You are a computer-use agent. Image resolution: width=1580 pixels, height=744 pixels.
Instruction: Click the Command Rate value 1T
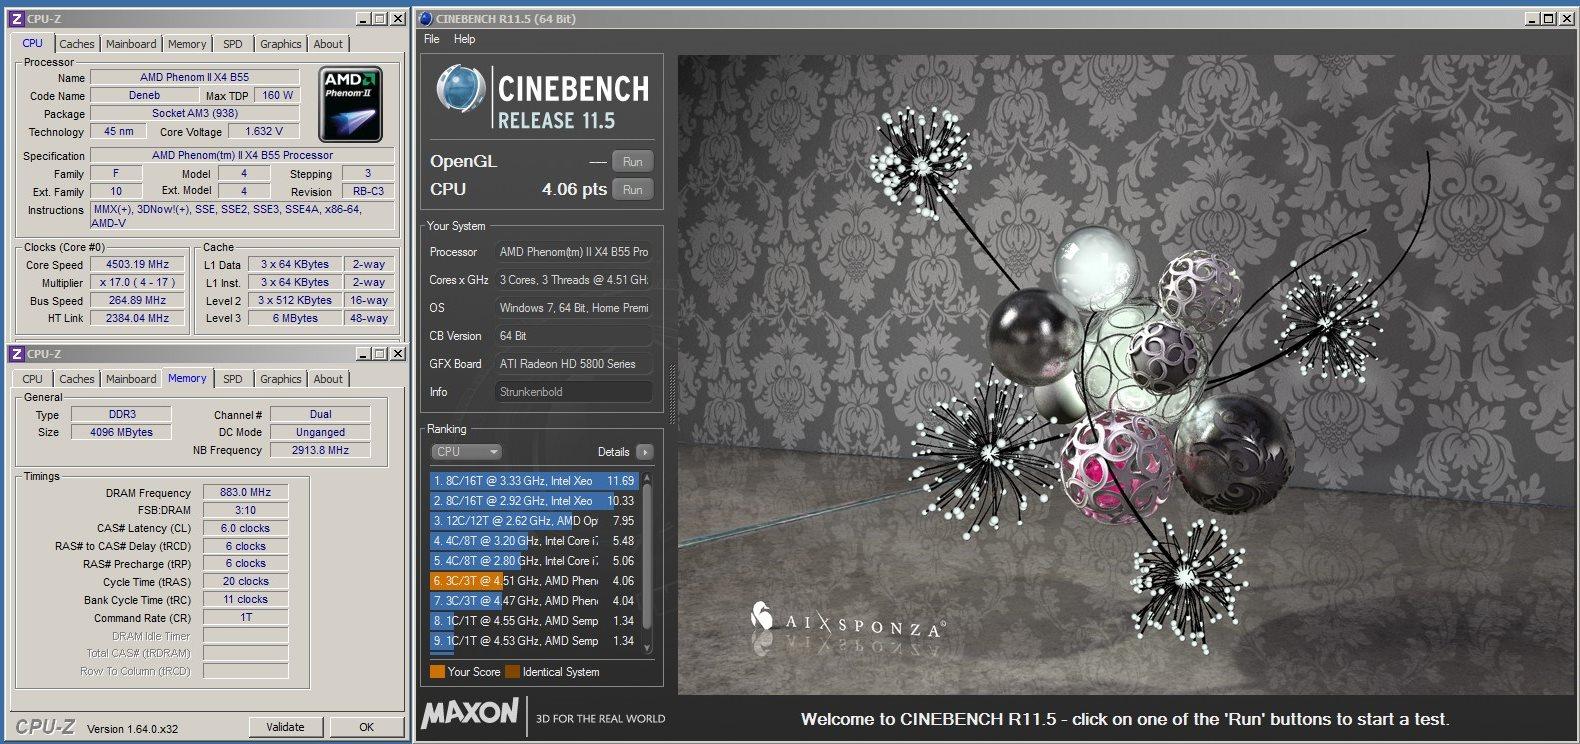click(x=246, y=618)
